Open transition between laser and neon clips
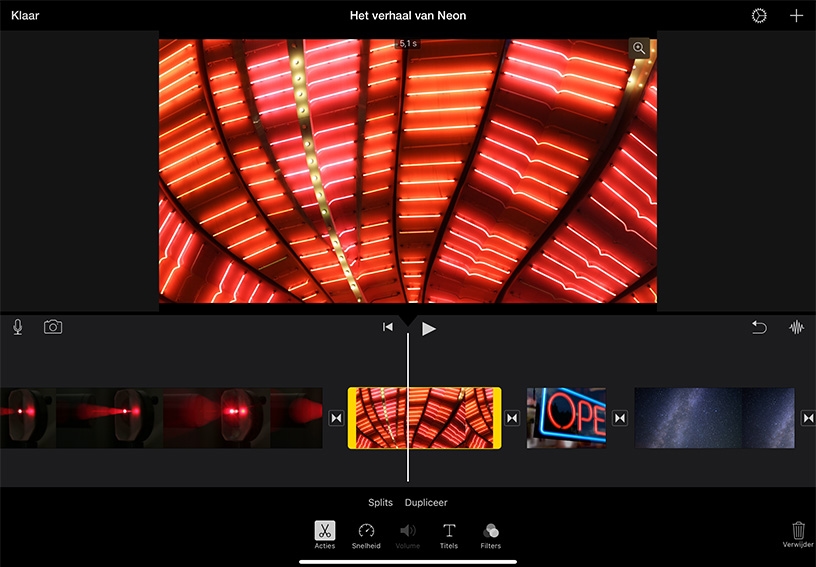Viewport: 816px width, 567px height. point(336,418)
